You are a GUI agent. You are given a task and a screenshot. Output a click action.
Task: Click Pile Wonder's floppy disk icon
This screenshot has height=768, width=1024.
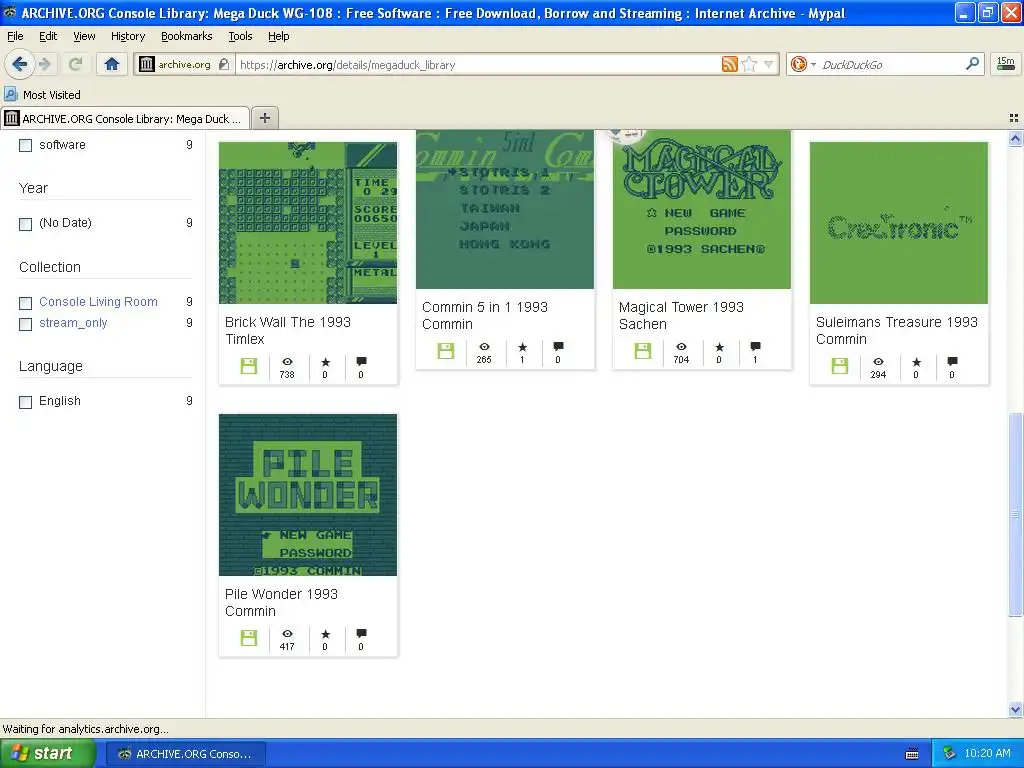[x=249, y=638]
